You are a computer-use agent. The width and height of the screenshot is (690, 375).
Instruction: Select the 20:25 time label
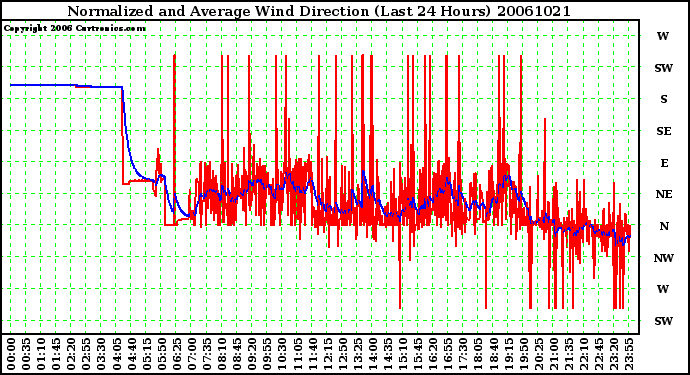click(538, 354)
